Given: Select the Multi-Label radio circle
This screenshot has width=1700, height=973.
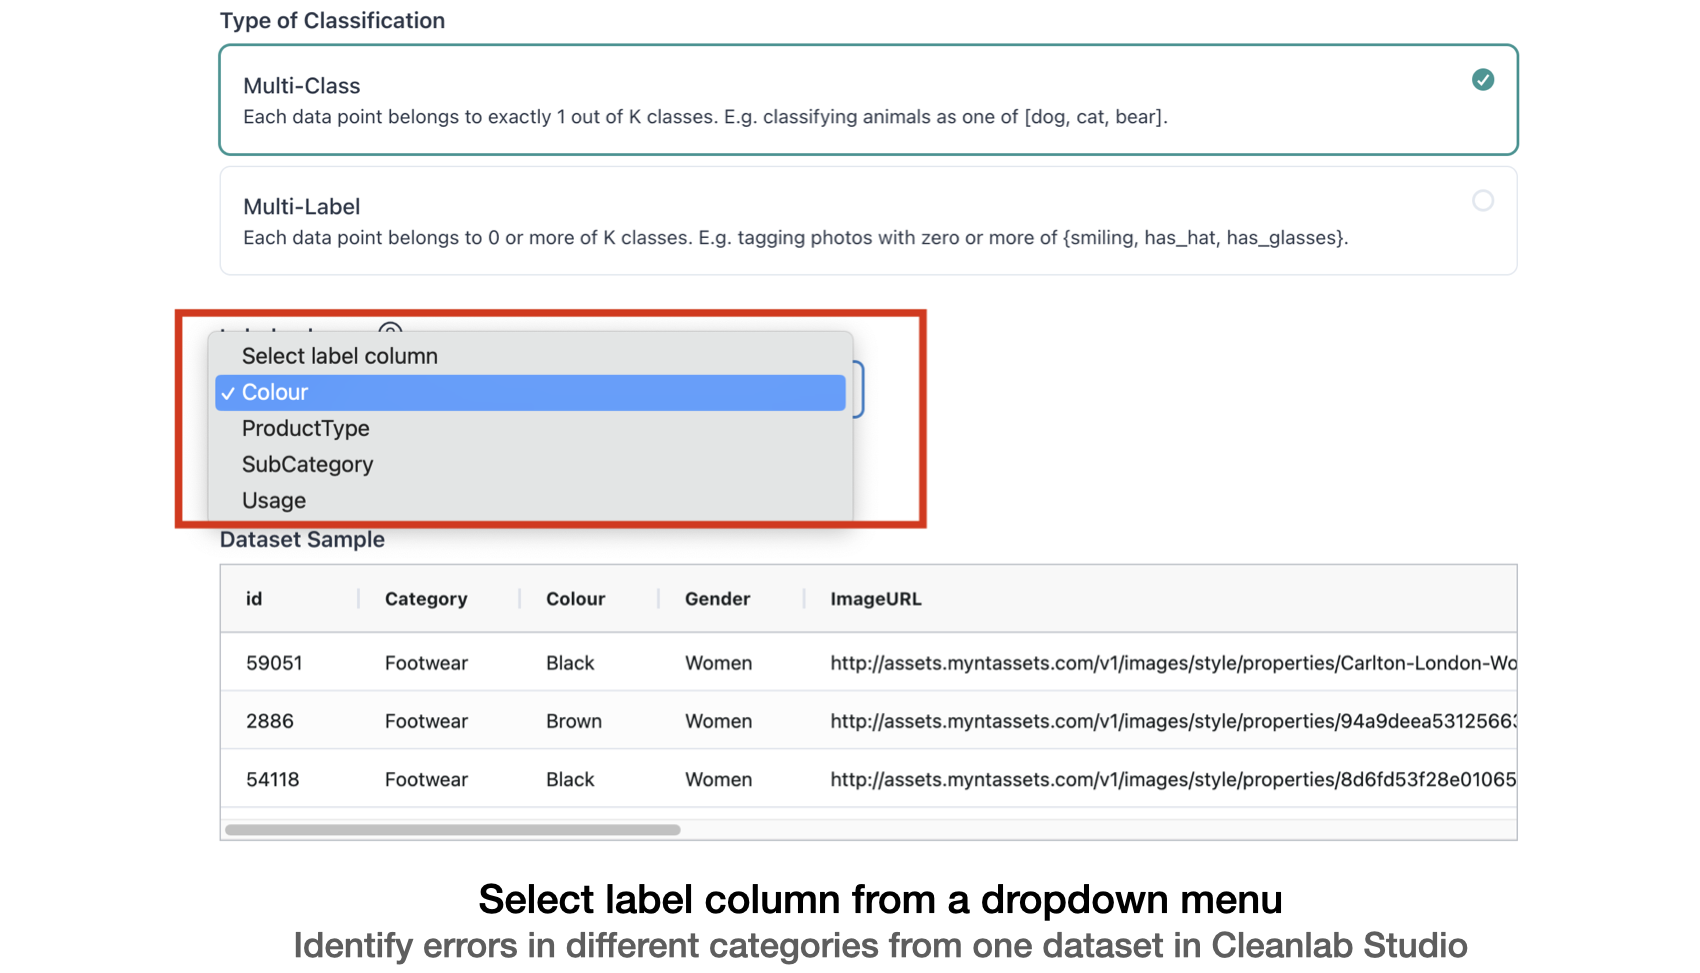Looking at the screenshot, I should pyautogui.click(x=1482, y=201).
